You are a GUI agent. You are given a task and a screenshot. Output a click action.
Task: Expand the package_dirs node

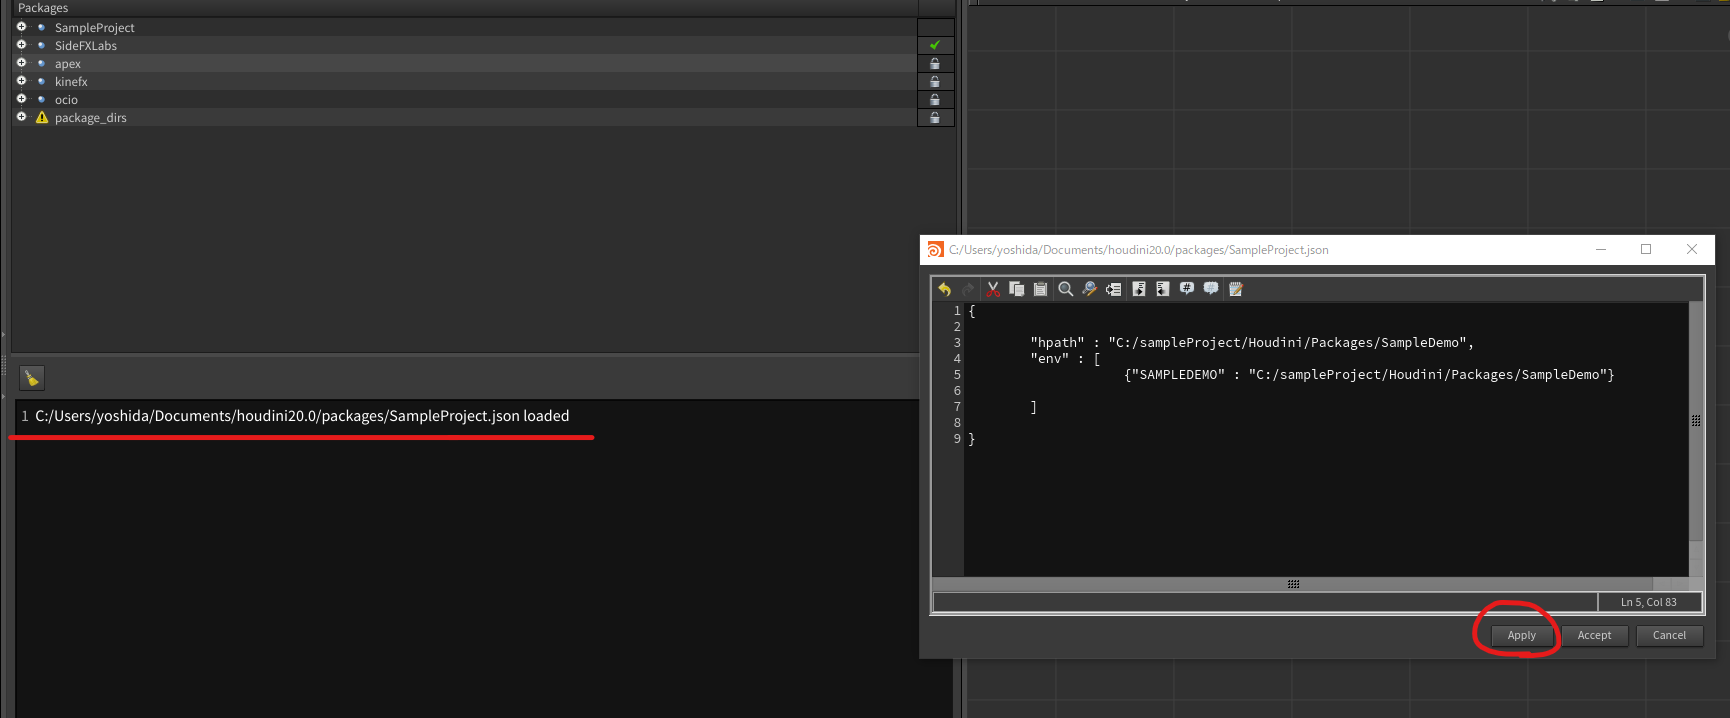21,117
